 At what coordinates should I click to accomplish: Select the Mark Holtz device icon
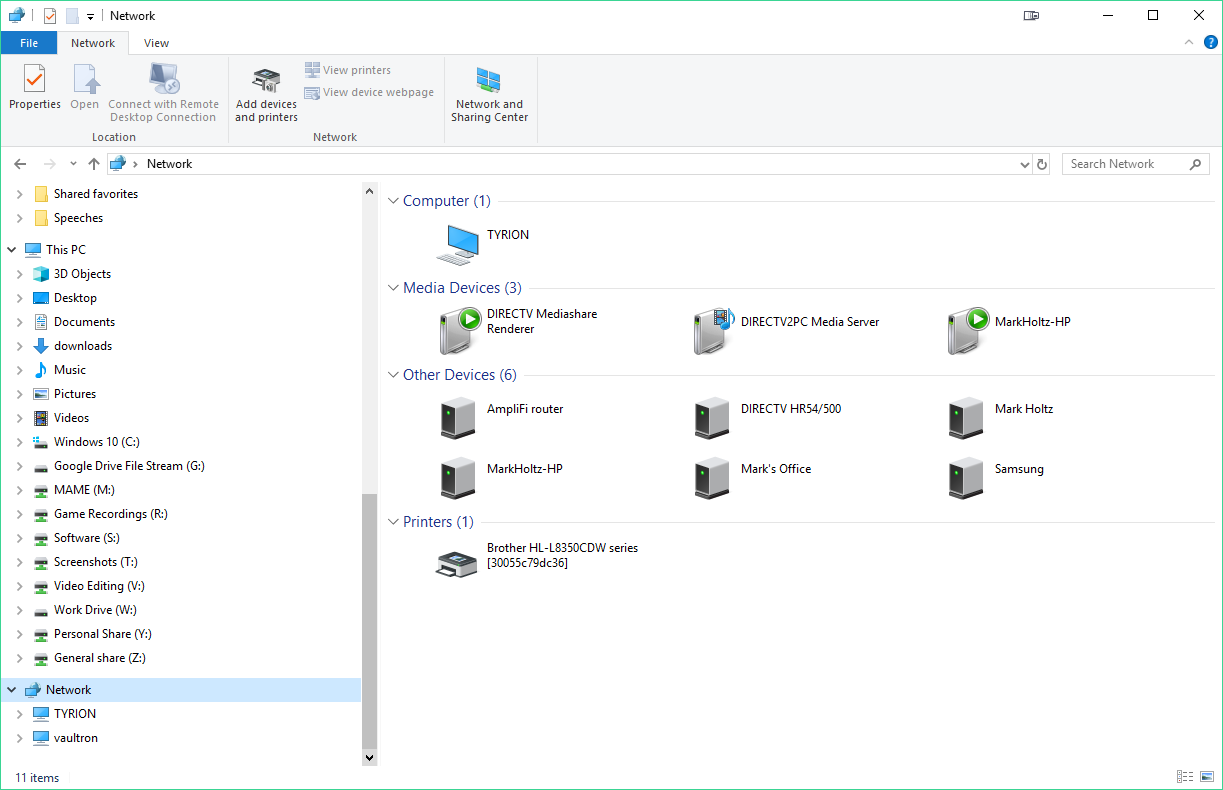pyautogui.click(x=966, y=418)
